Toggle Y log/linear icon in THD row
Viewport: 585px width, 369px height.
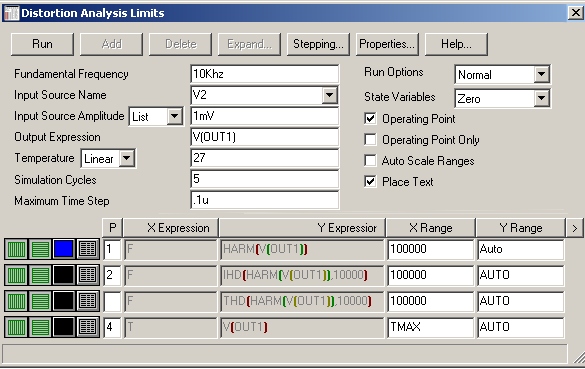[40, 301]
